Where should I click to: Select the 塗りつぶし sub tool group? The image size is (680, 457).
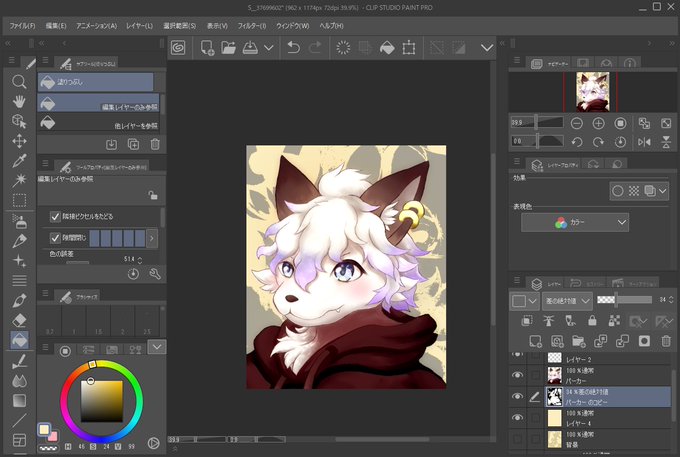click(x=95, y=82)
